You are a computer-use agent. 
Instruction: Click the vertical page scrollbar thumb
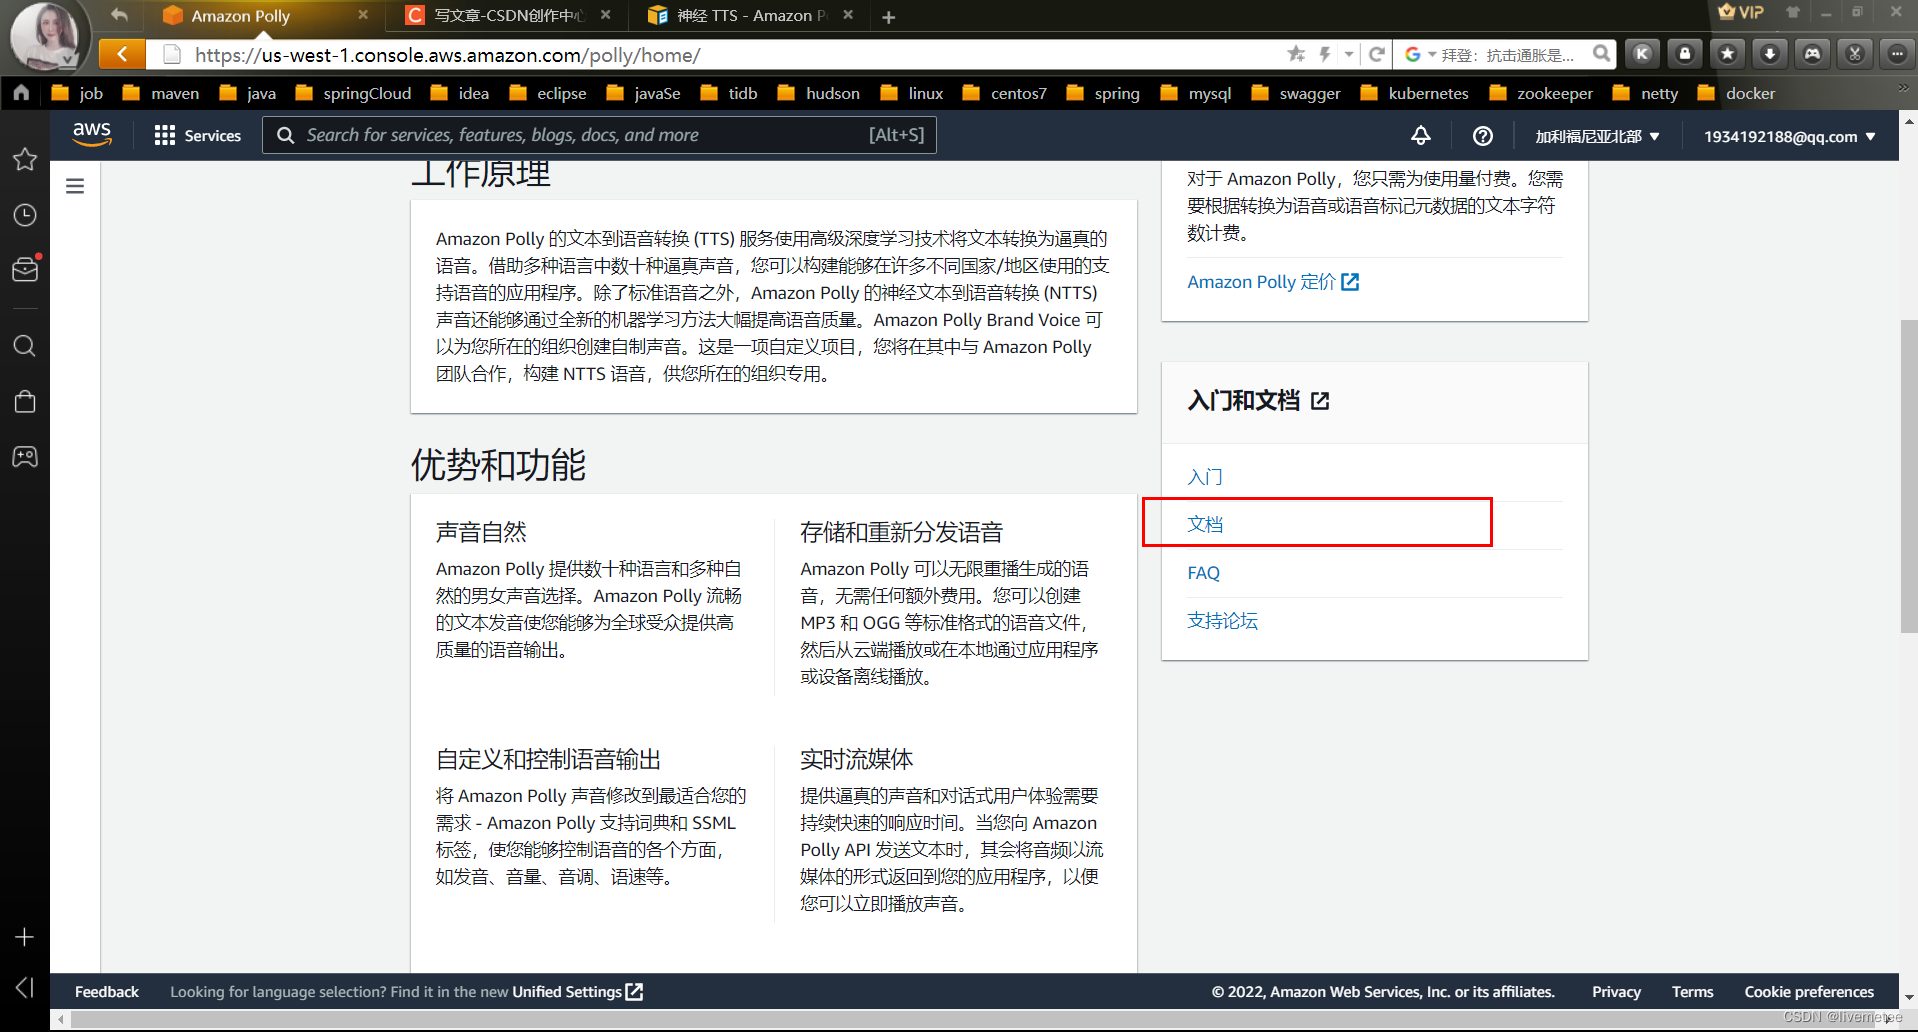(x=1909, y=476)
